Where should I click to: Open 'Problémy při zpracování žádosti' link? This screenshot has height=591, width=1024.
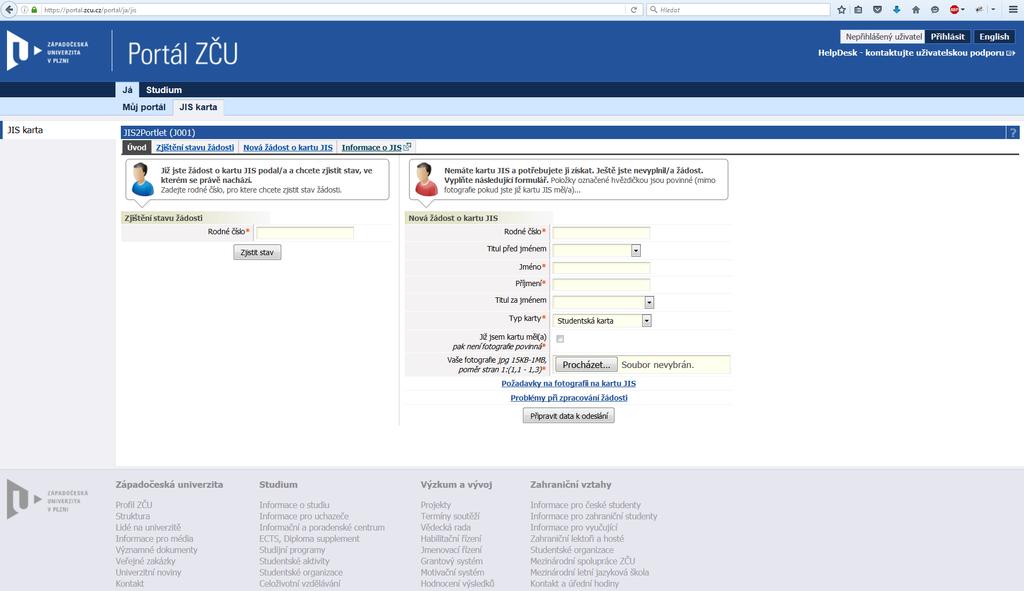[x=569, y=398]
